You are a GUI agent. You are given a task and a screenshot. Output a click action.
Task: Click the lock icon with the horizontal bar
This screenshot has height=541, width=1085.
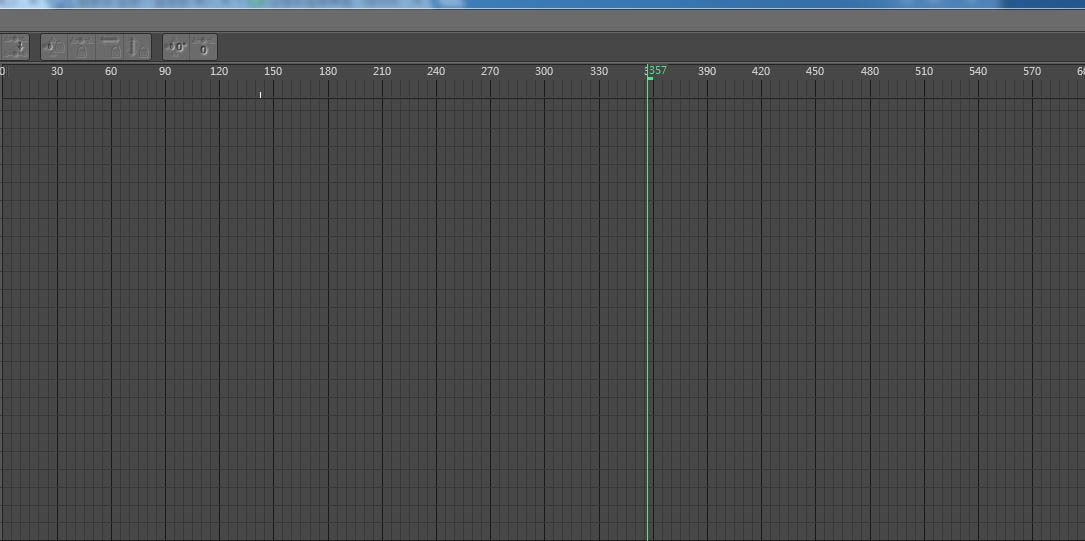point(109,47)
